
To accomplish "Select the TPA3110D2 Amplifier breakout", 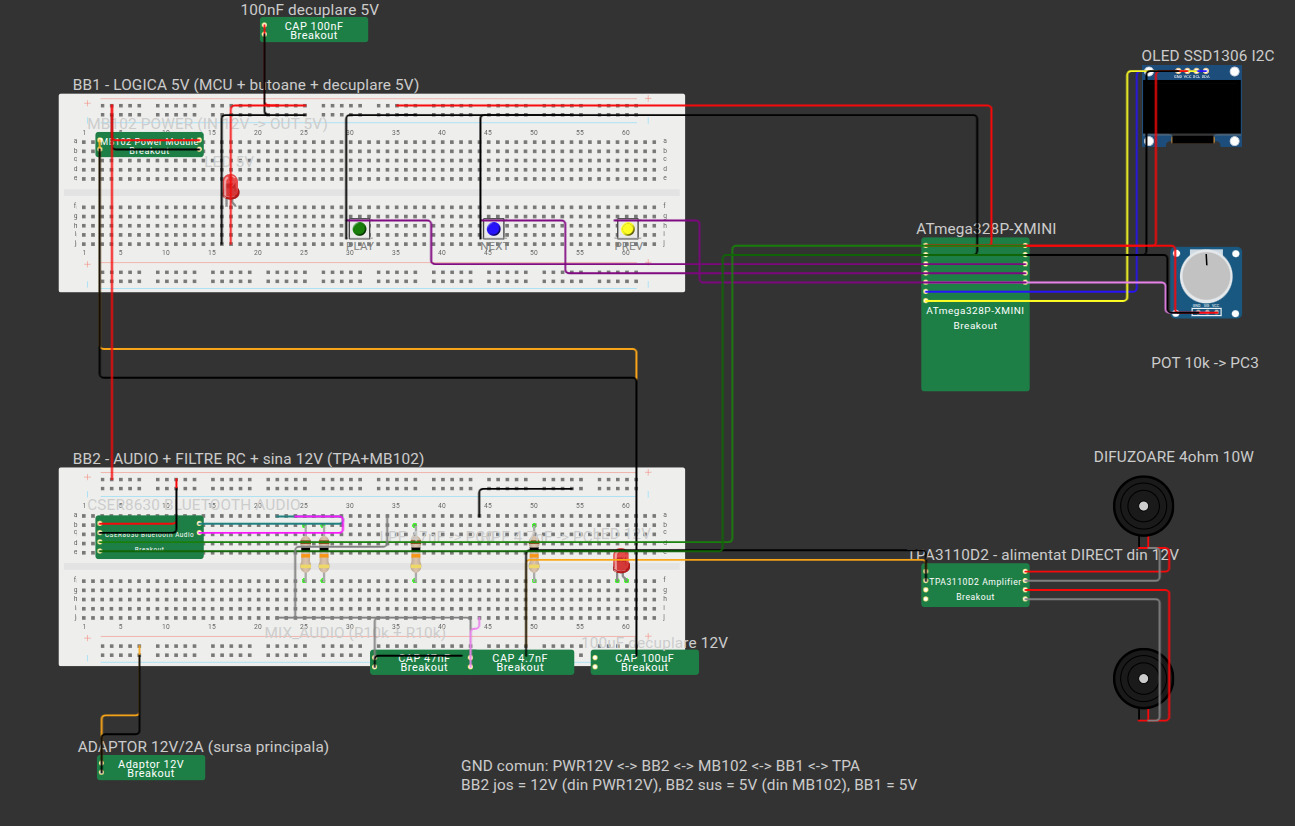I will (x=975, y=585).
